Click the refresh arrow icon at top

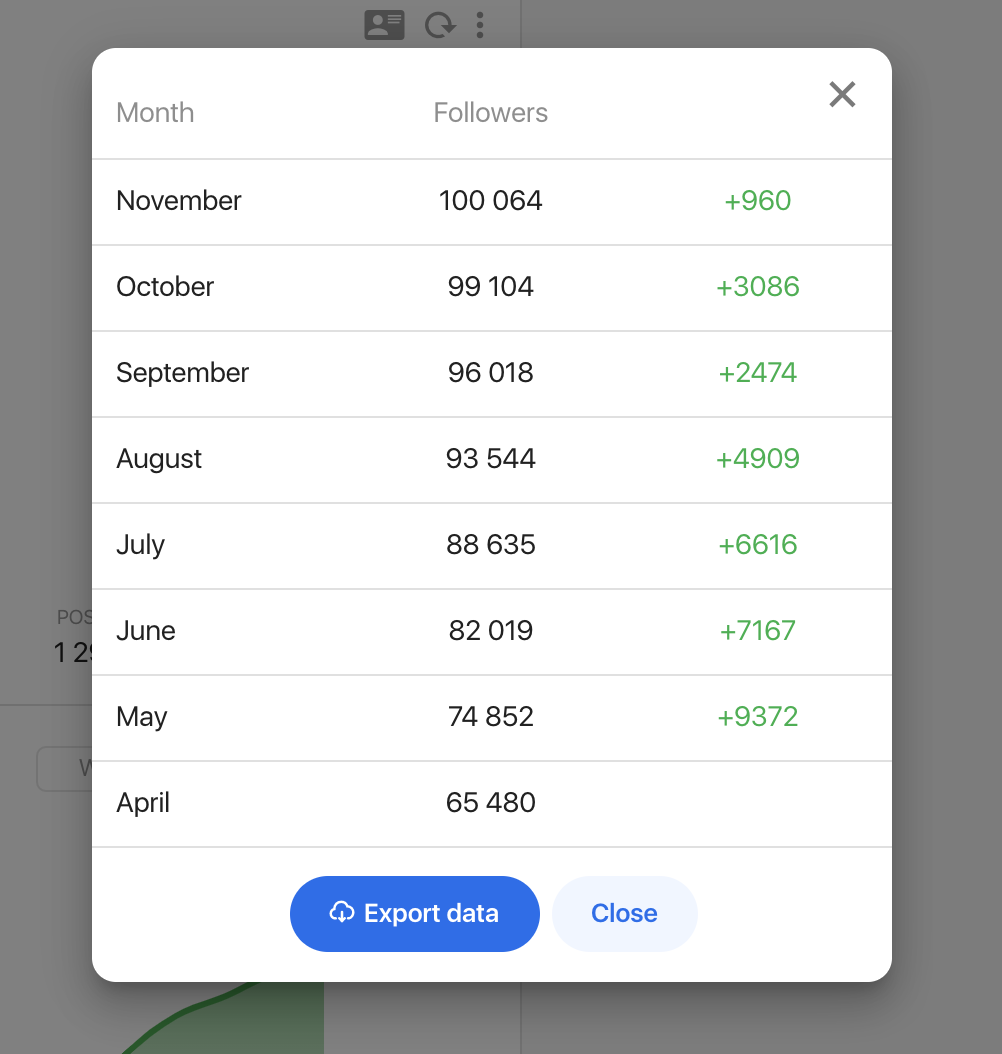click(x=439, y=24)
